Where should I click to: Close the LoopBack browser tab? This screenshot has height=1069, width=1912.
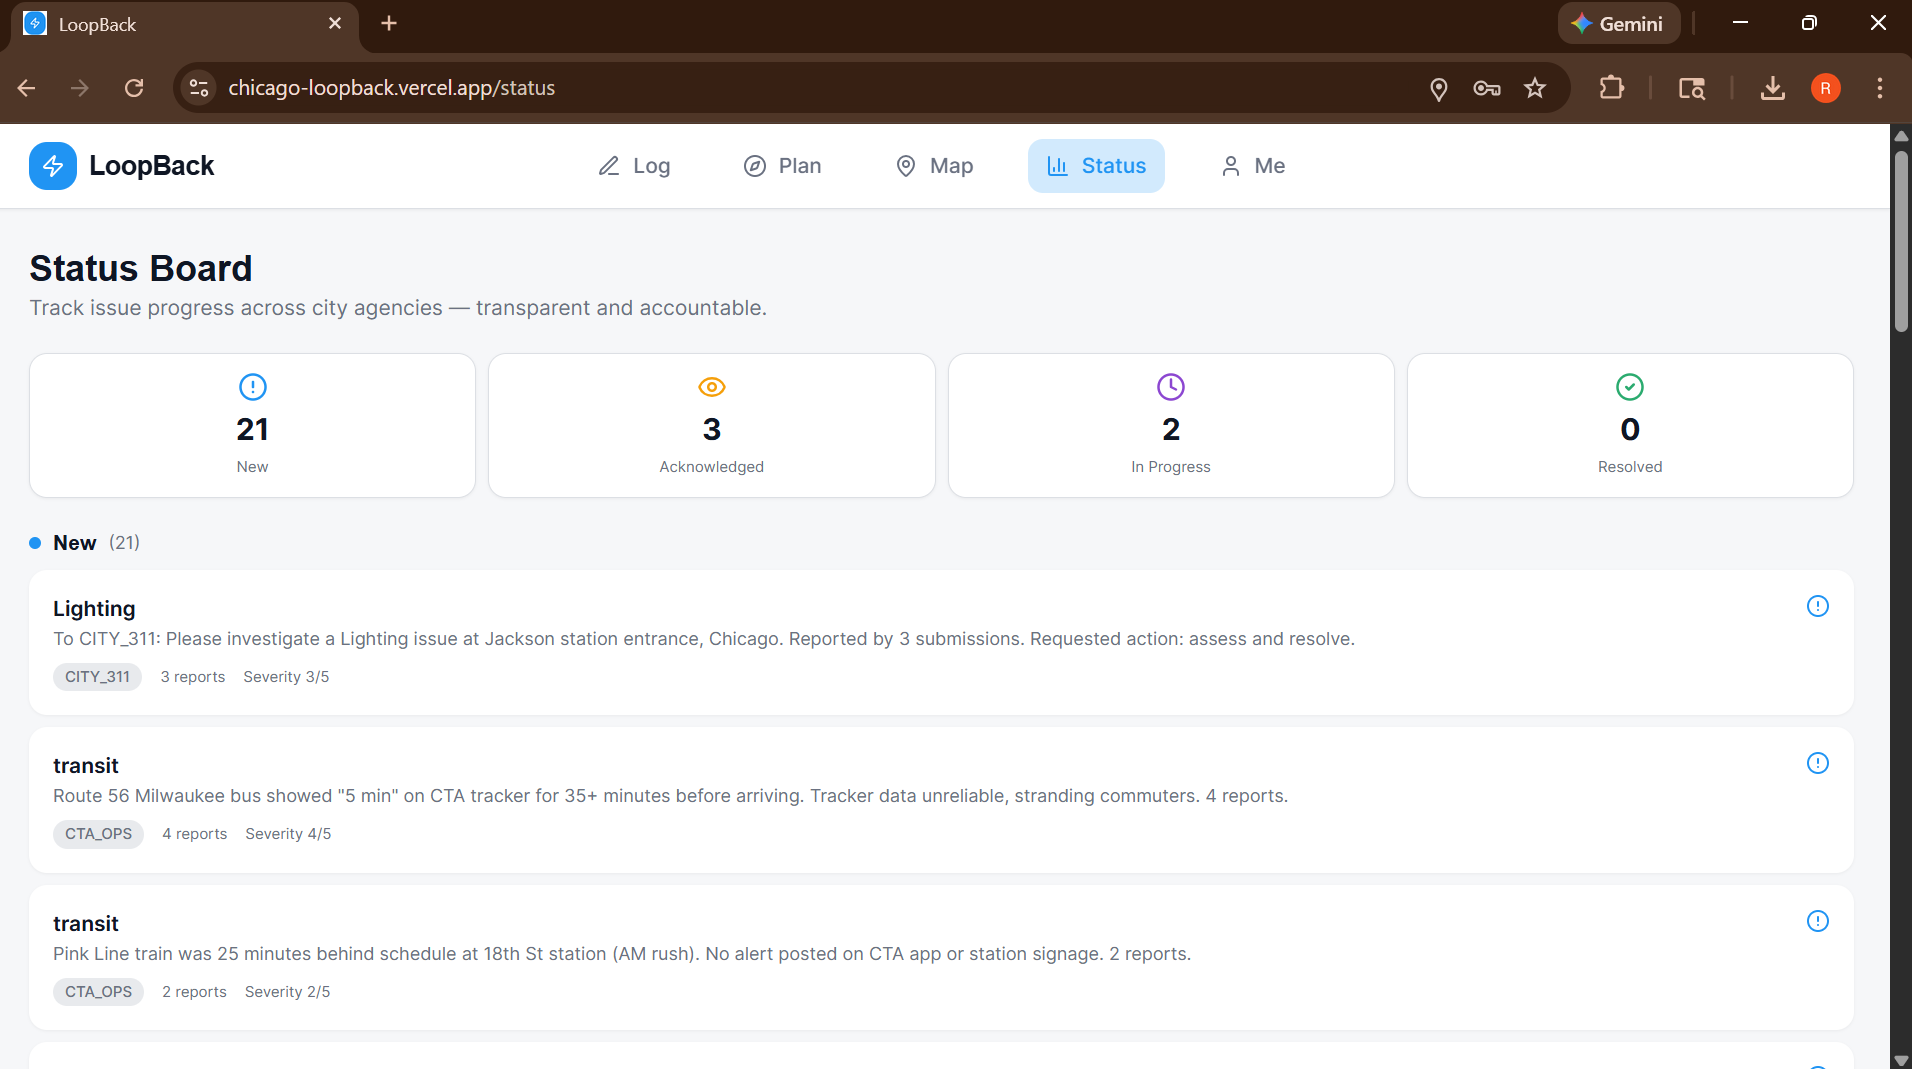(x=335, y=23)
